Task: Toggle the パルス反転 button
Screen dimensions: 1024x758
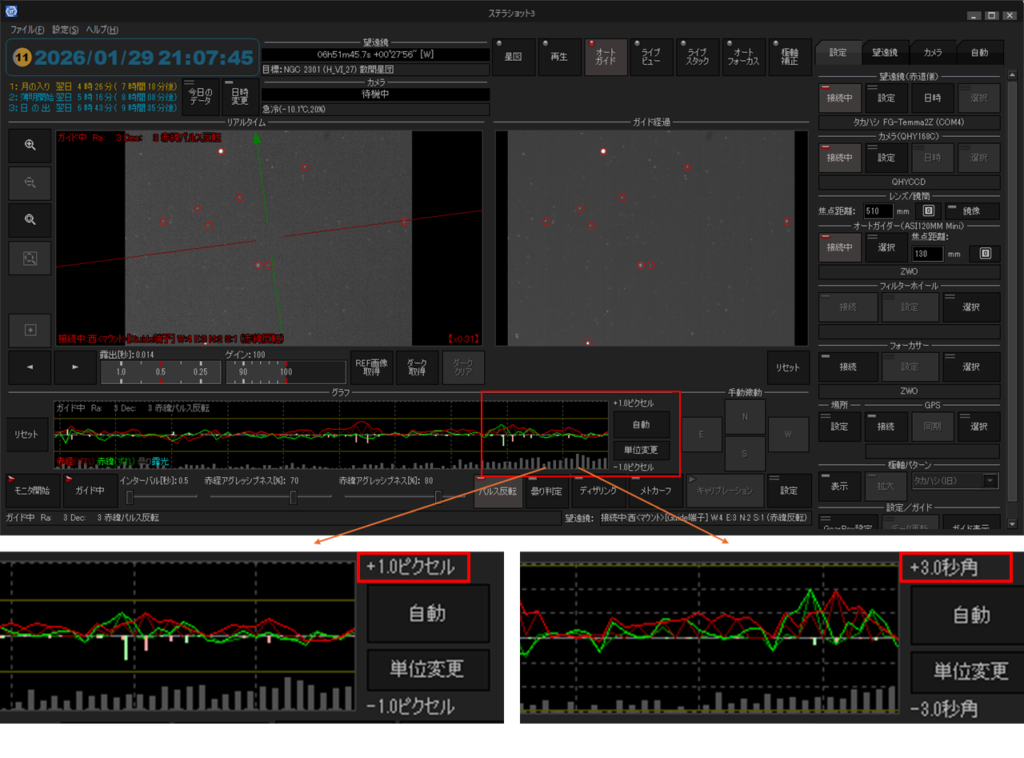Action: point(497,491)
